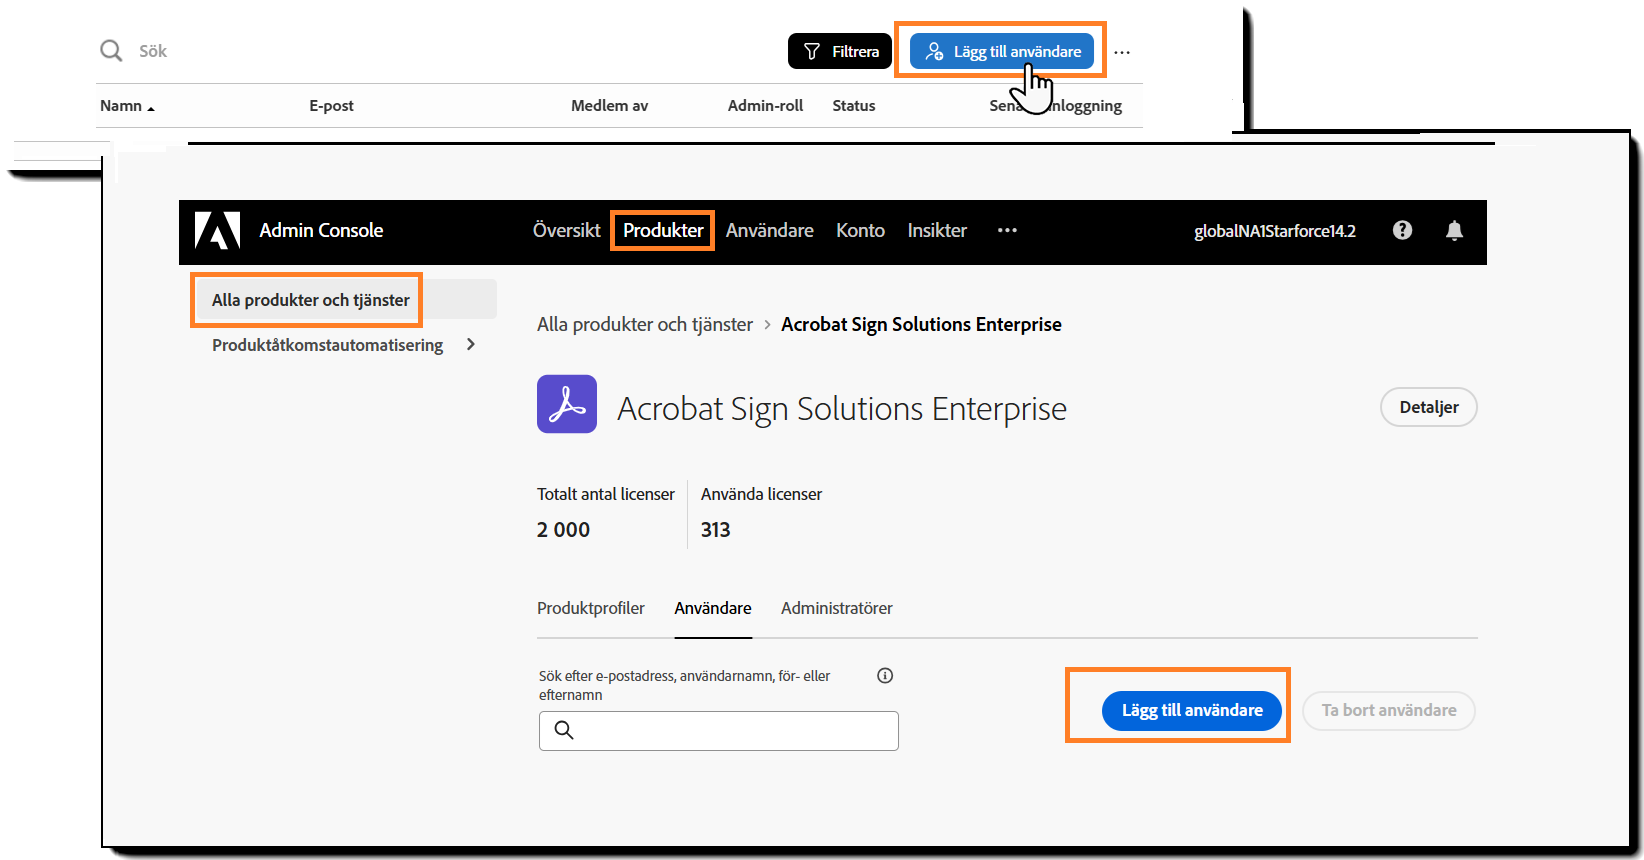The width and height of the screenshot is (1644, 860).
Task: Click the Status column header
Action: 853,105
